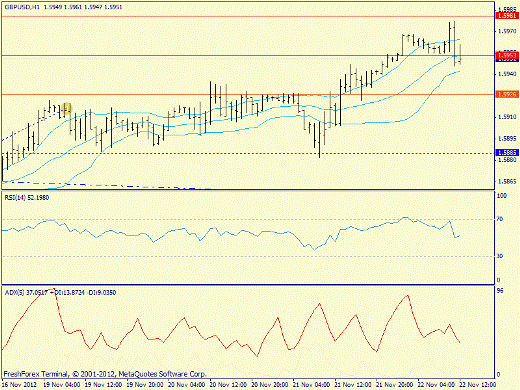
Task: Click the 21 Nov 20:00 time label
Action: click(395, 385)
